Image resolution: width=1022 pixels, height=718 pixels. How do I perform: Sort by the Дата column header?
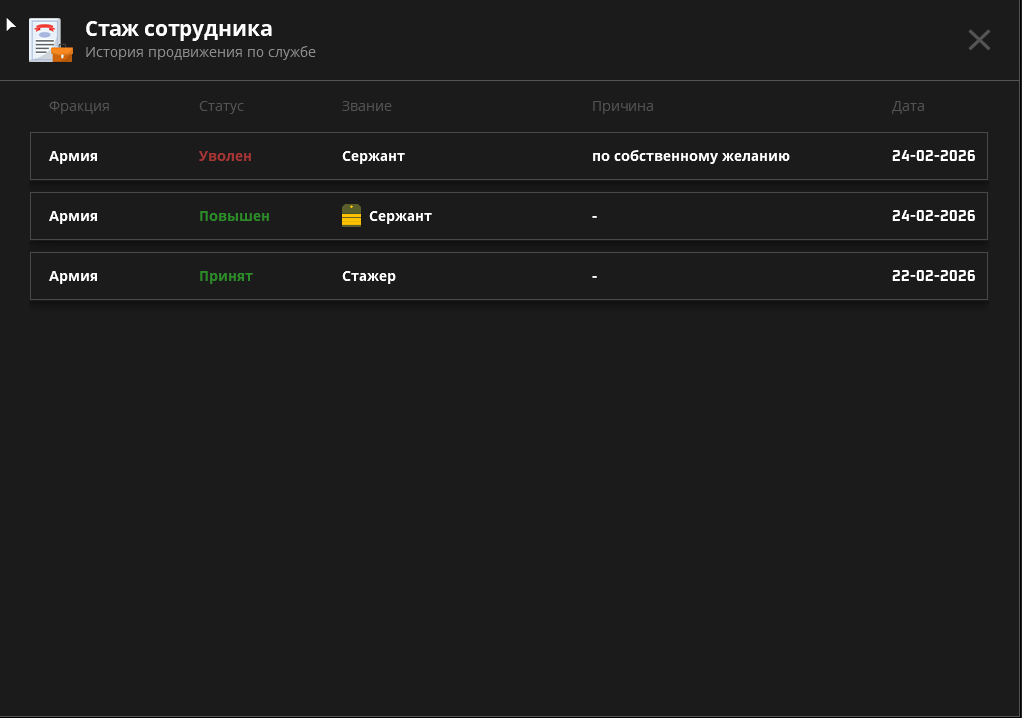coord(908,106)
